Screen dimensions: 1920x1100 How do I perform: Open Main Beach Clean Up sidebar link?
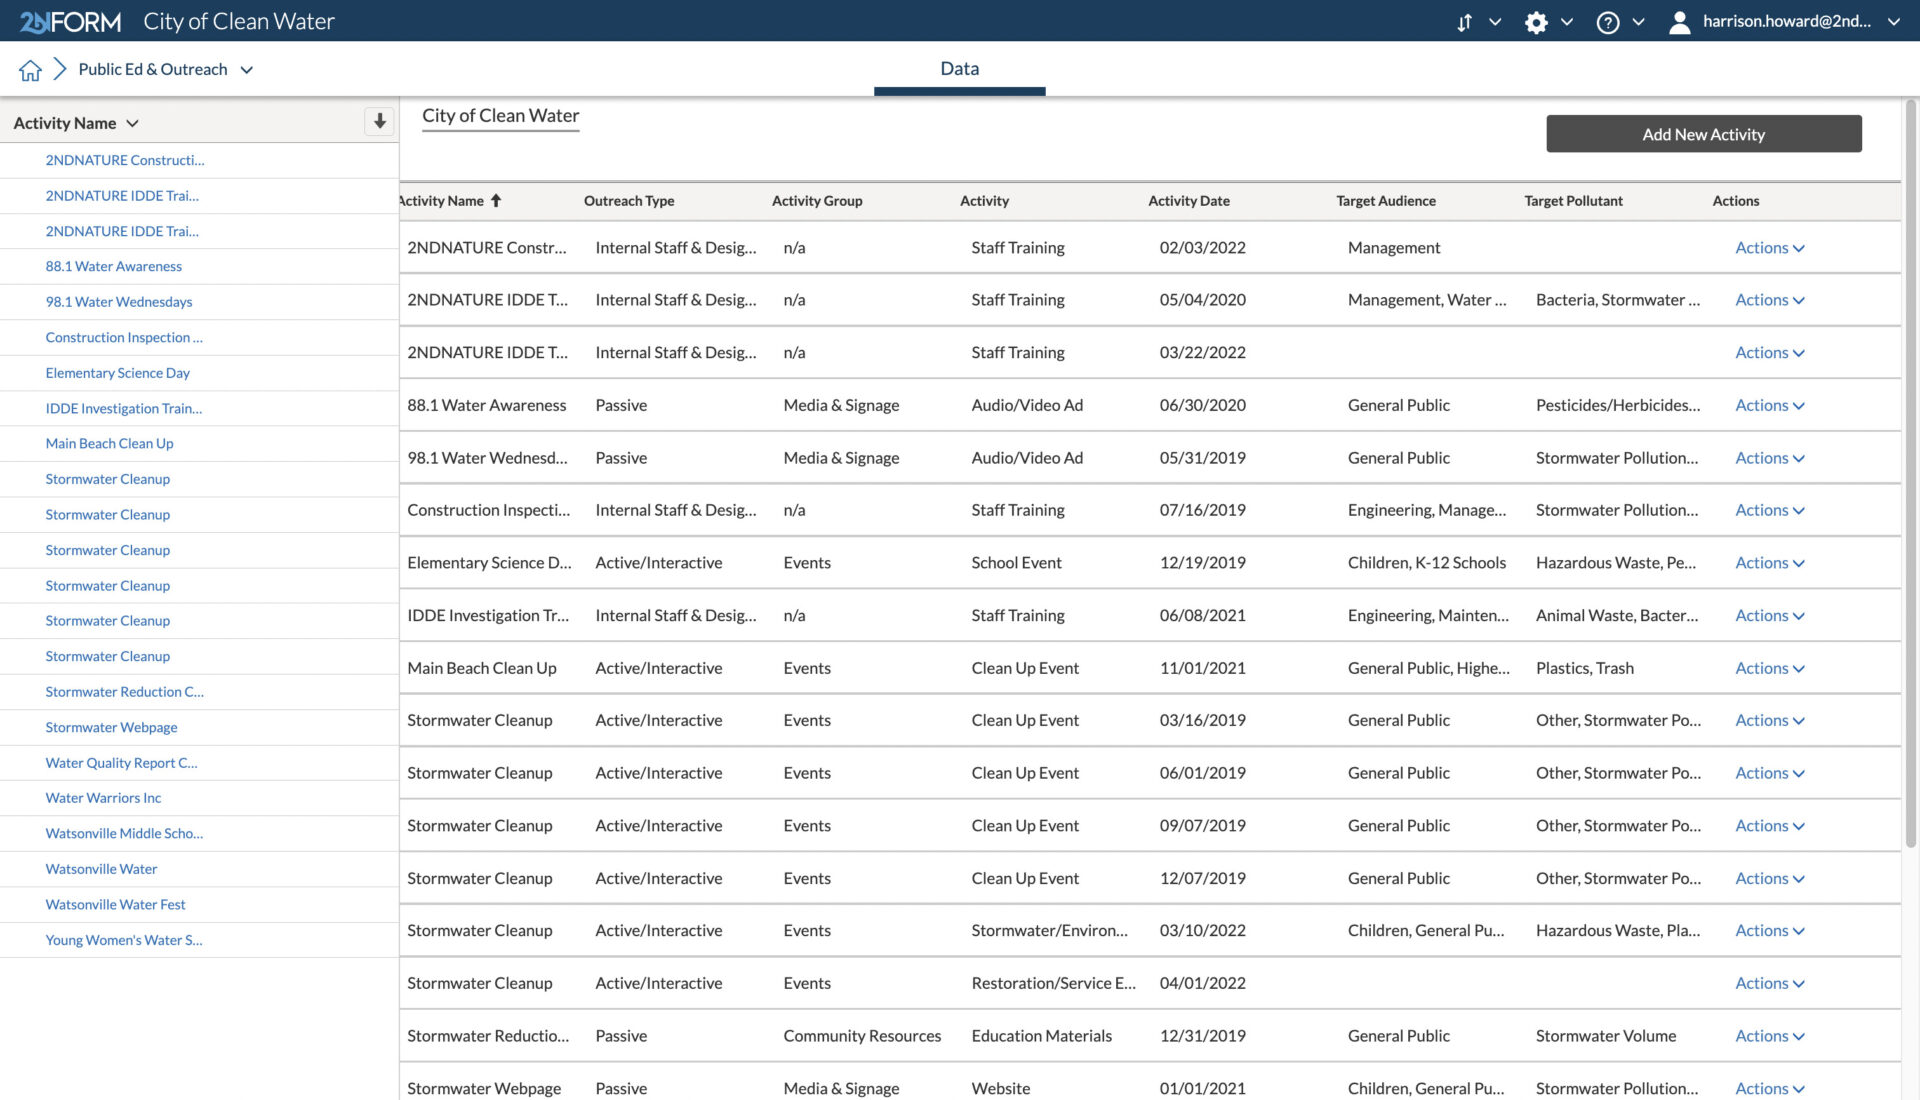pos(110,443)
